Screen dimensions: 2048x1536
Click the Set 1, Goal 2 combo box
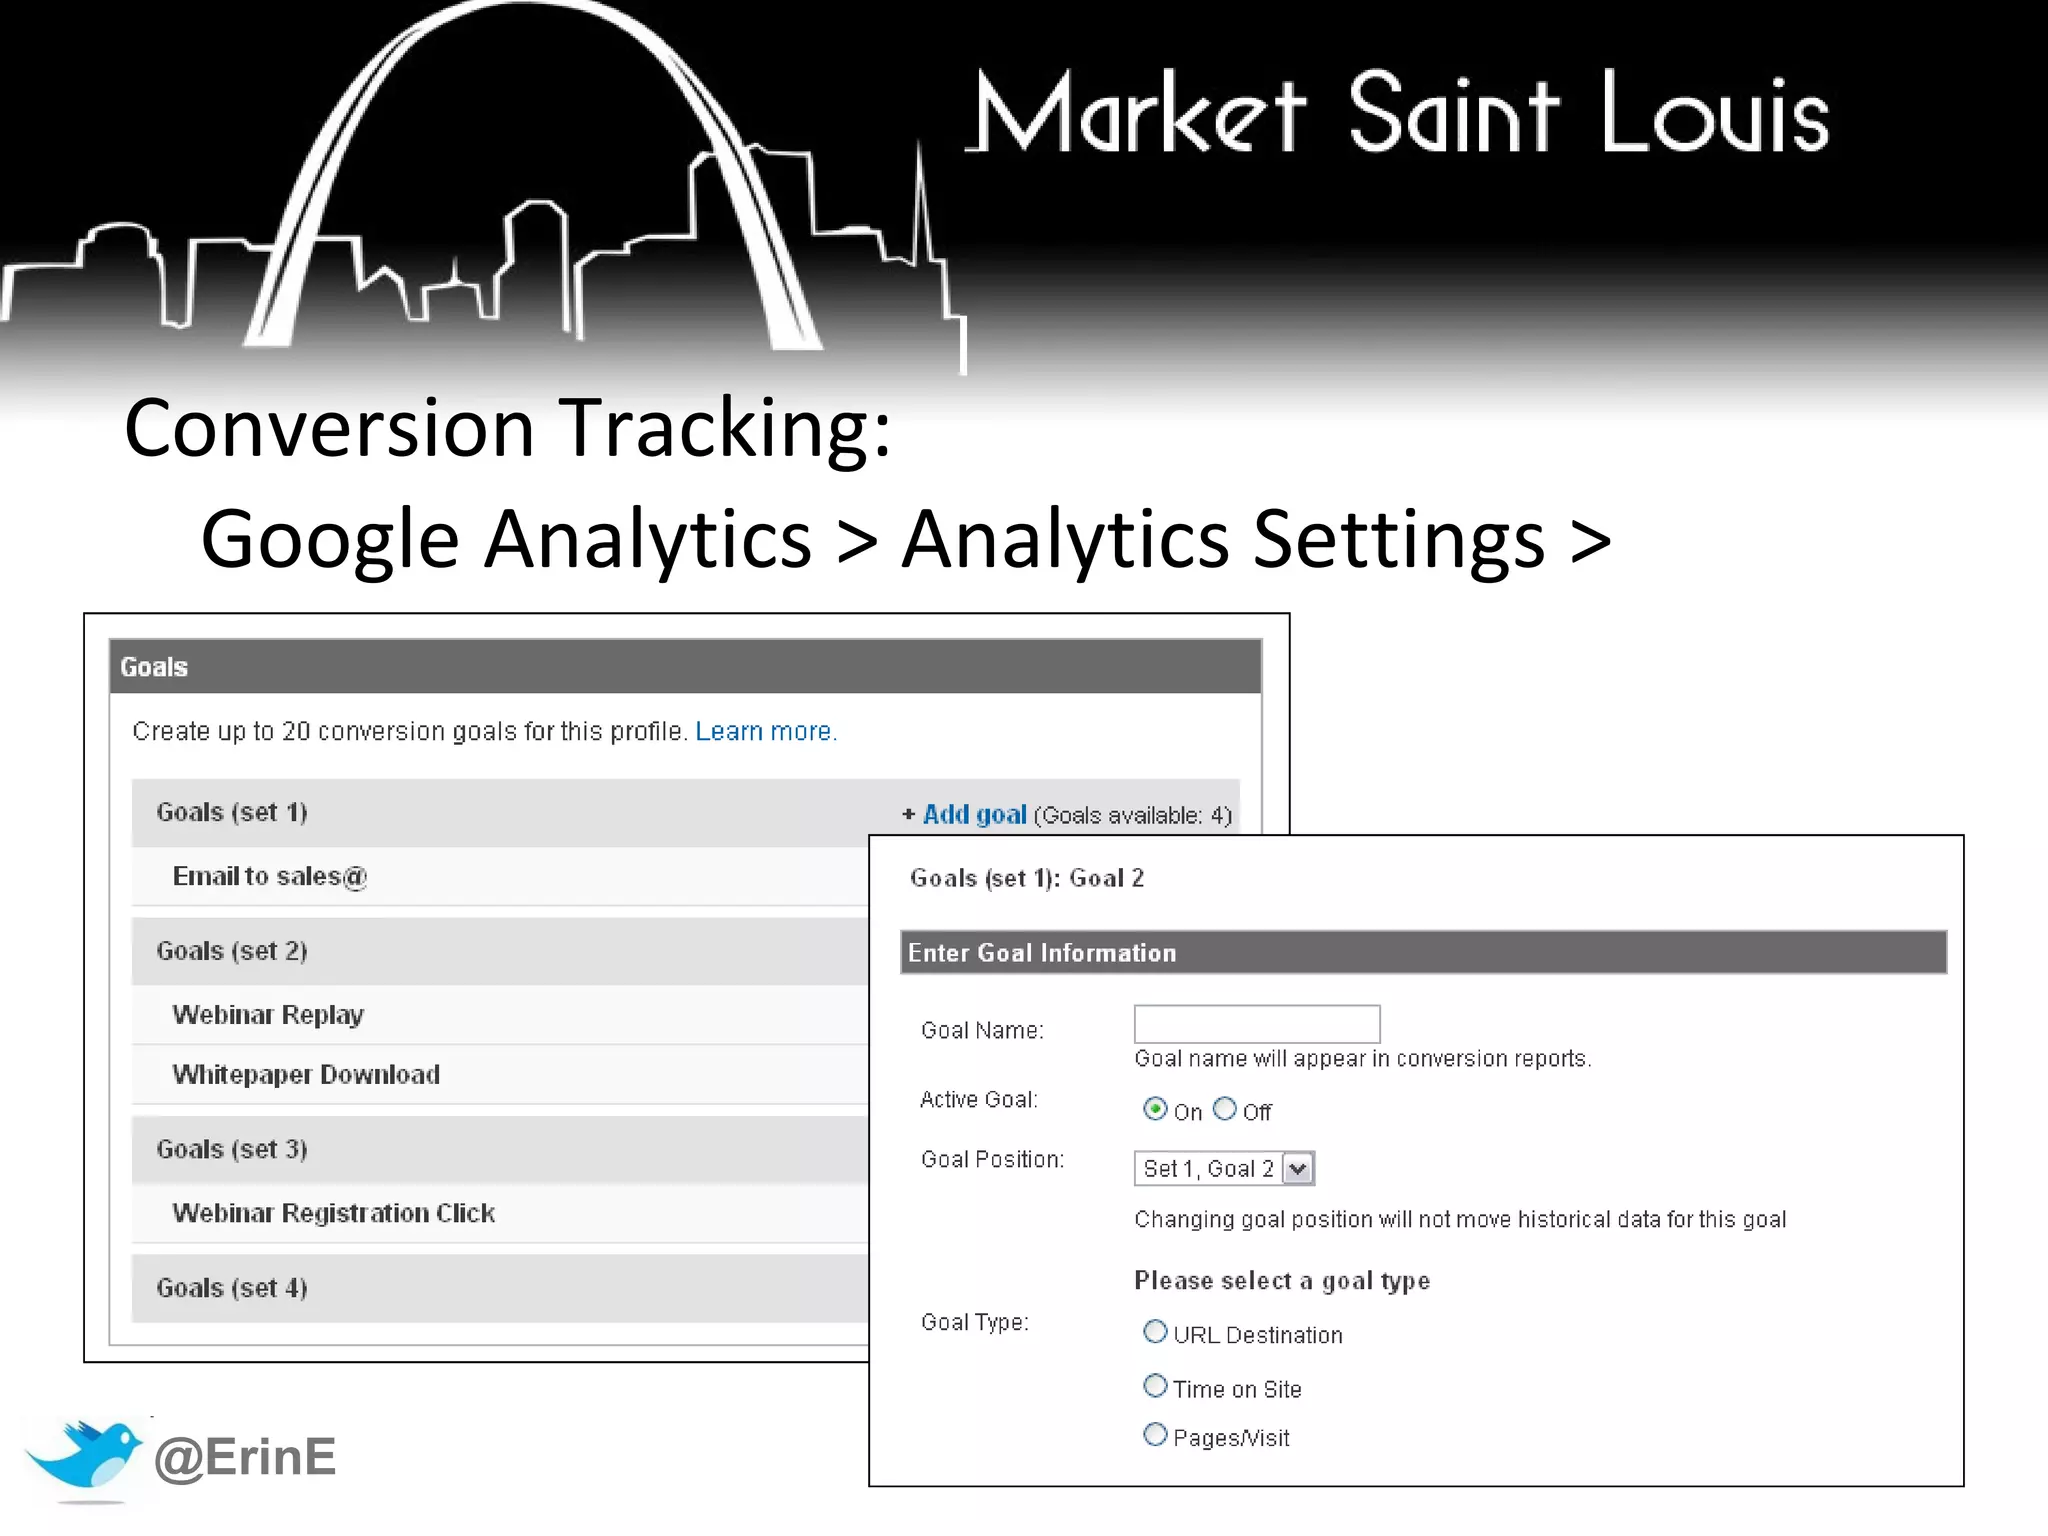click(1208, 1168)
